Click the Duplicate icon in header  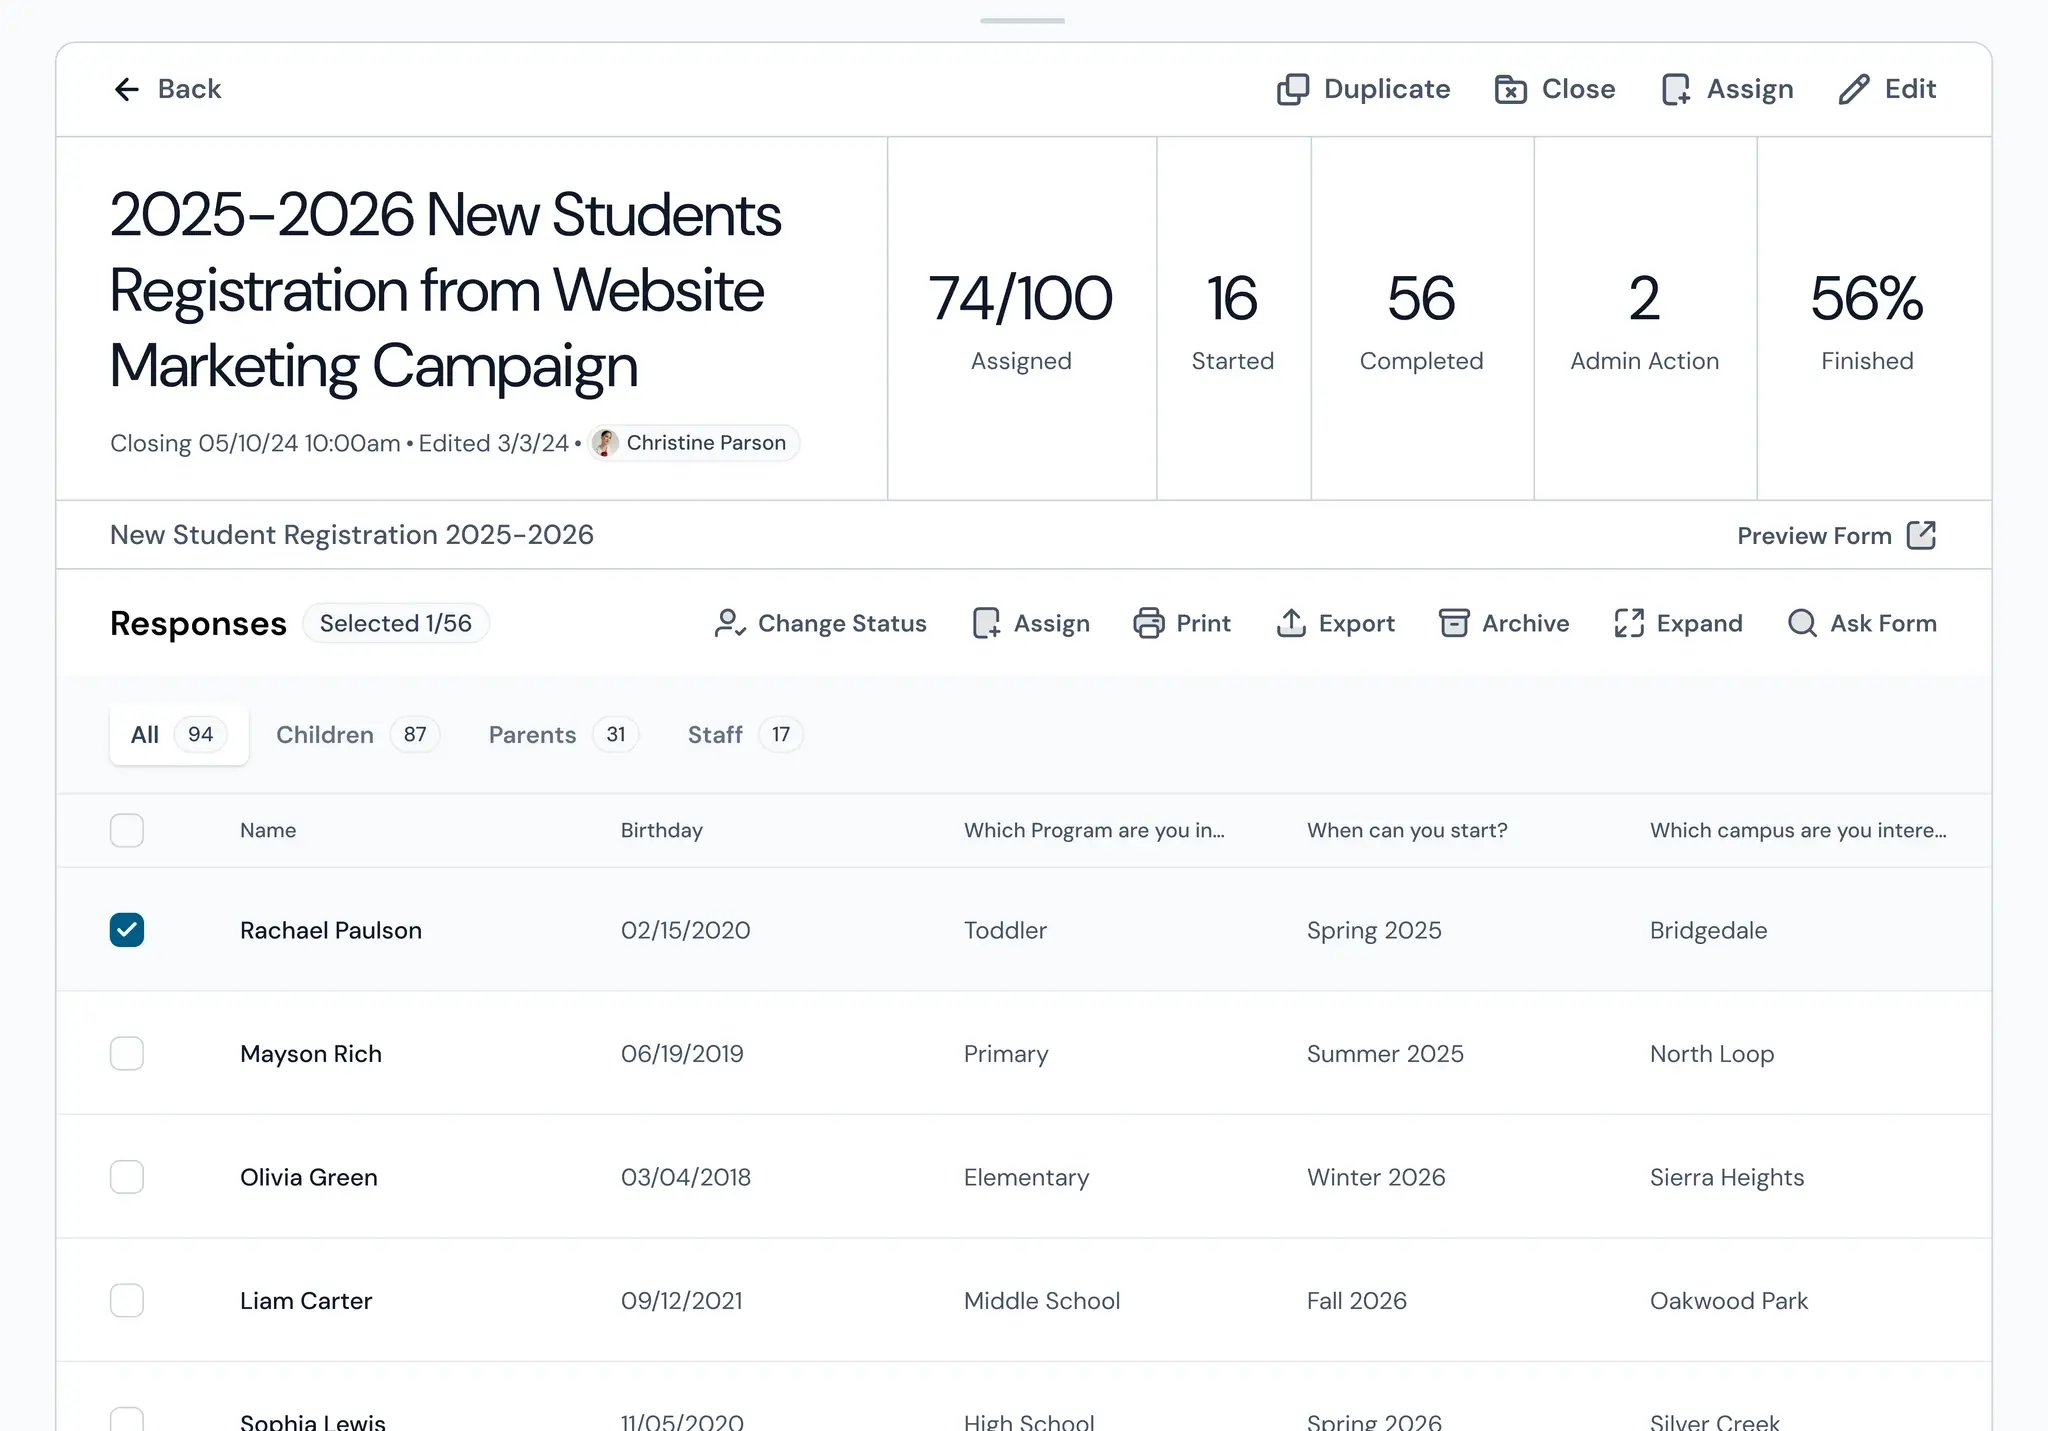pos(1292,90)
